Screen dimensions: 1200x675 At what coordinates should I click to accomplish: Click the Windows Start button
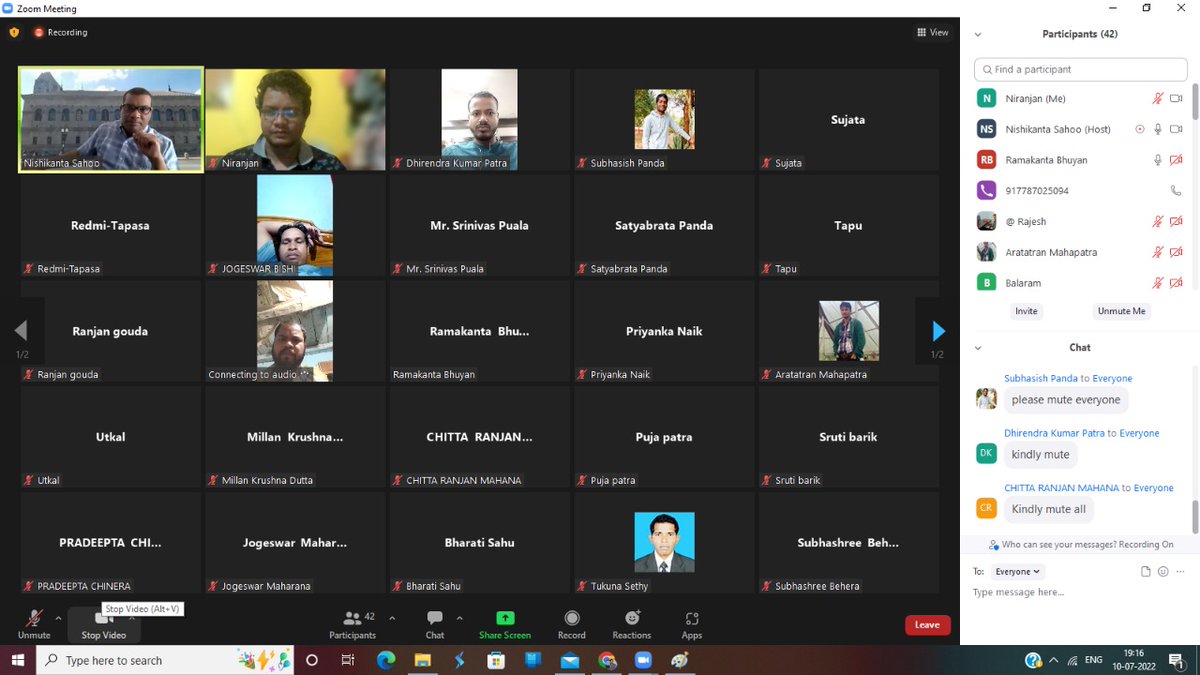(x=17, y=660)
